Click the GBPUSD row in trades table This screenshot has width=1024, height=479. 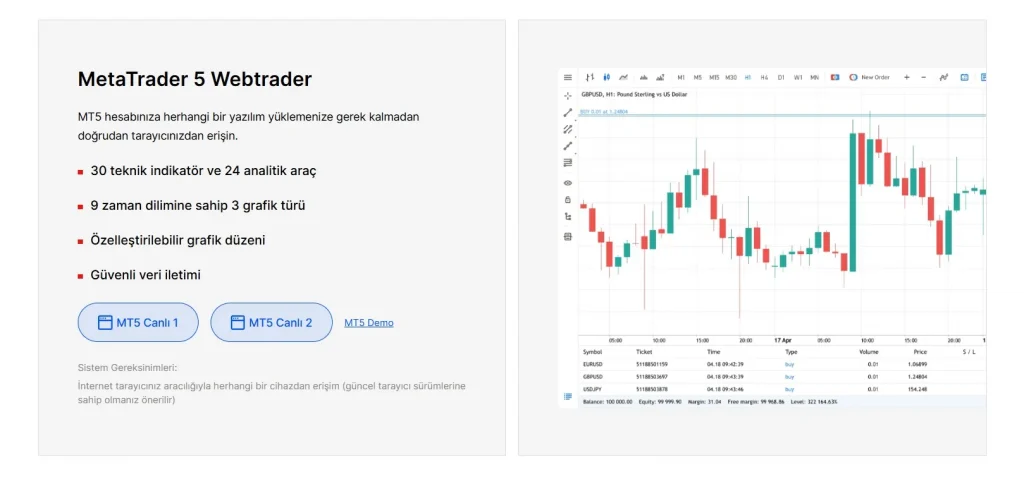(x=782, y=376)
